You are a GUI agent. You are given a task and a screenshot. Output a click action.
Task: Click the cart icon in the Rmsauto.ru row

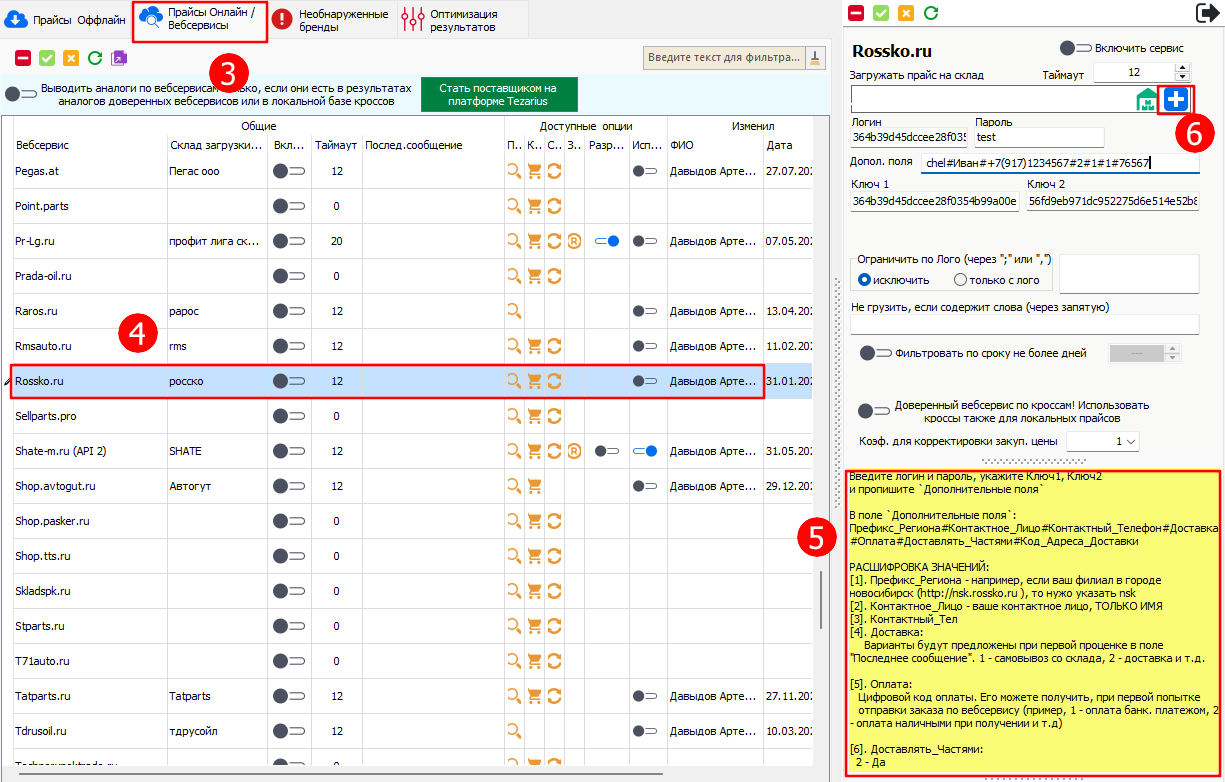[x=534, y=346]
